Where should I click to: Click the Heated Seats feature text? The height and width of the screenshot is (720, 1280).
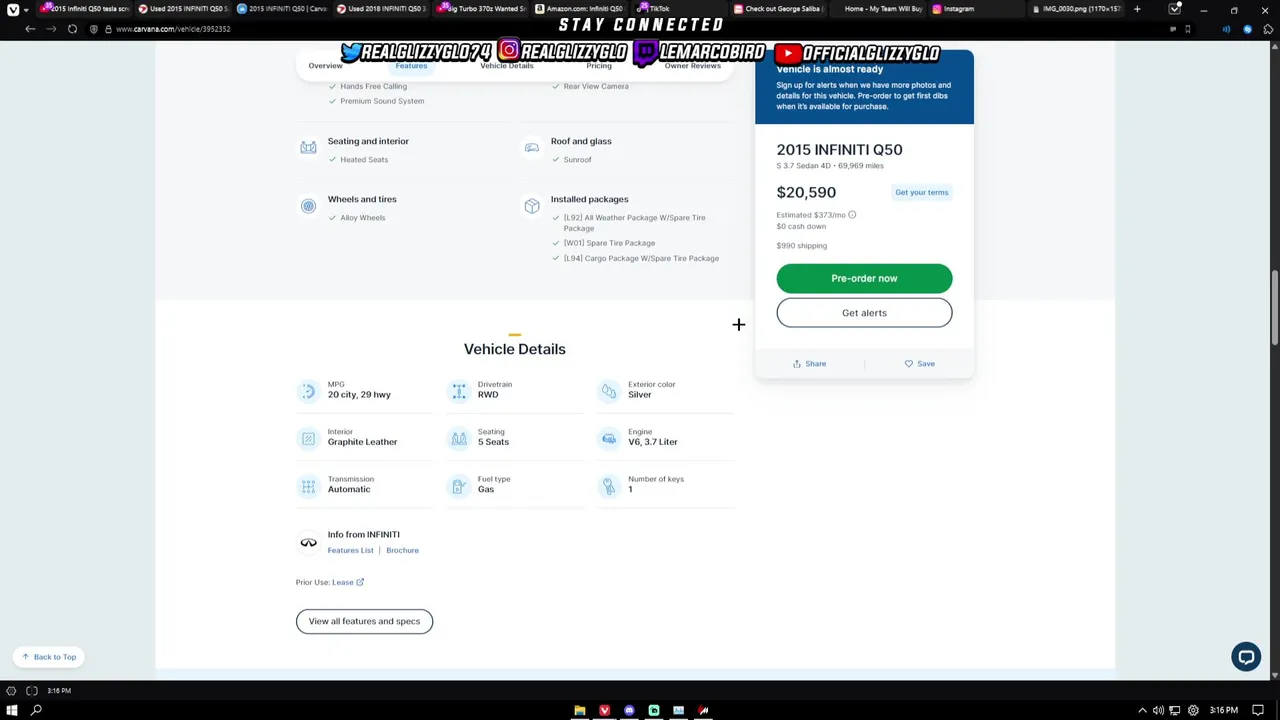pos(364,160)
